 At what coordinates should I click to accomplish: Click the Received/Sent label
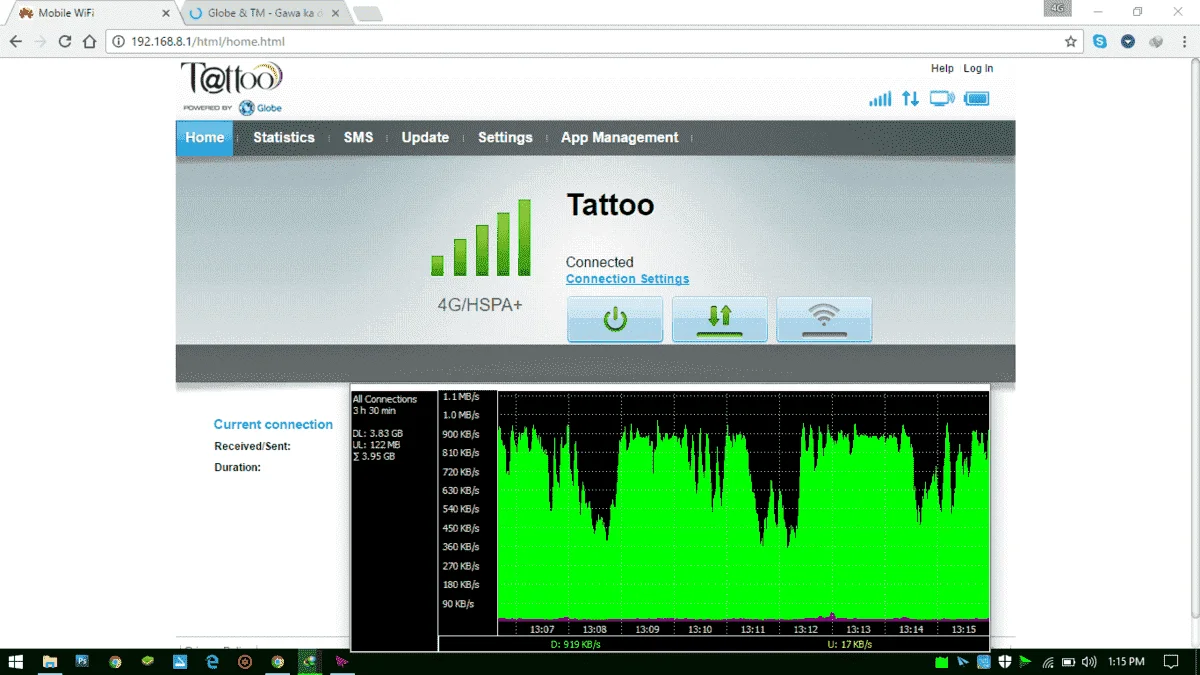(252, 446)
